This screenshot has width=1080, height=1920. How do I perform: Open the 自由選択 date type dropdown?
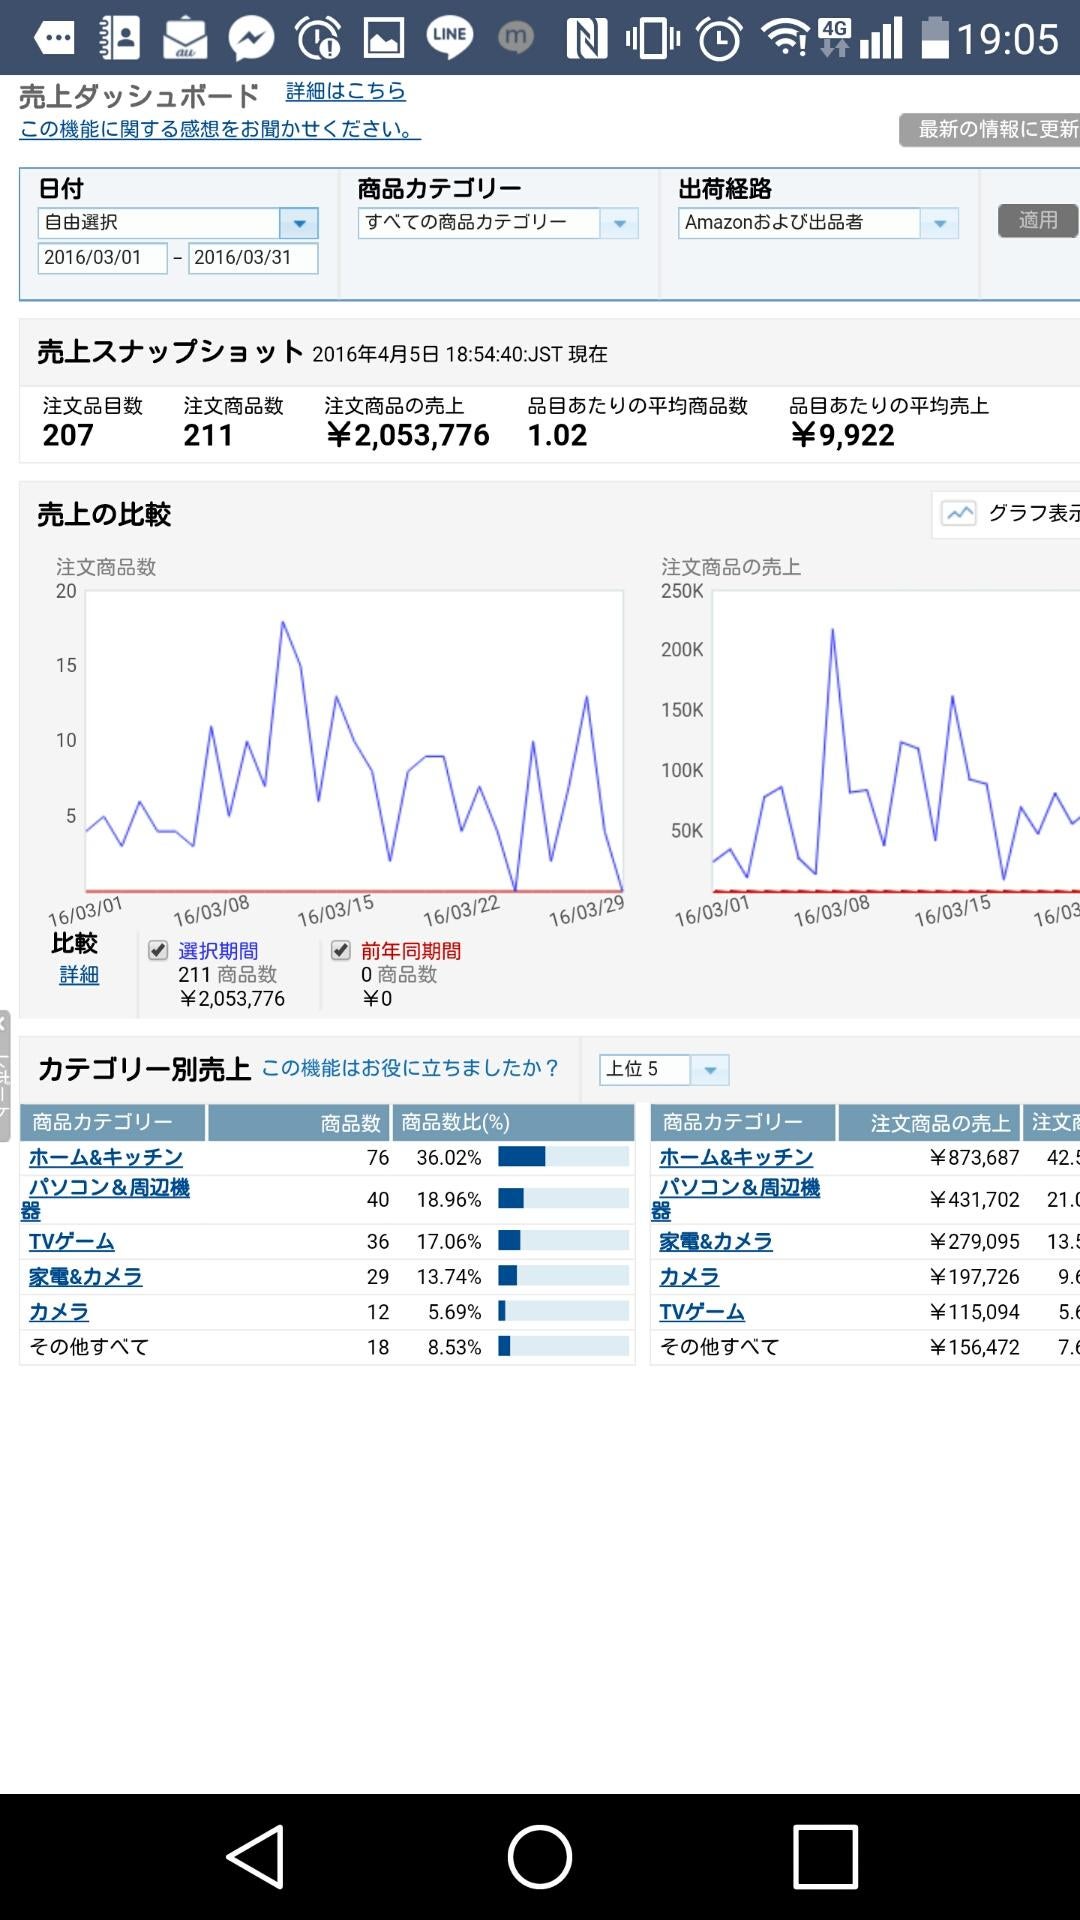tap(178, 223)
